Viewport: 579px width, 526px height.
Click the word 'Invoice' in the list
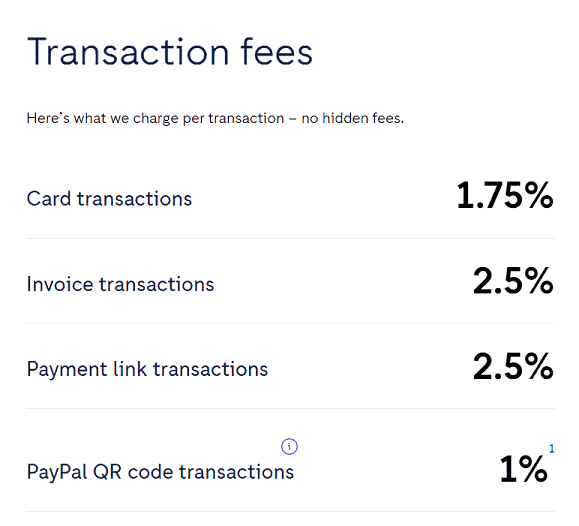[60, 284]
